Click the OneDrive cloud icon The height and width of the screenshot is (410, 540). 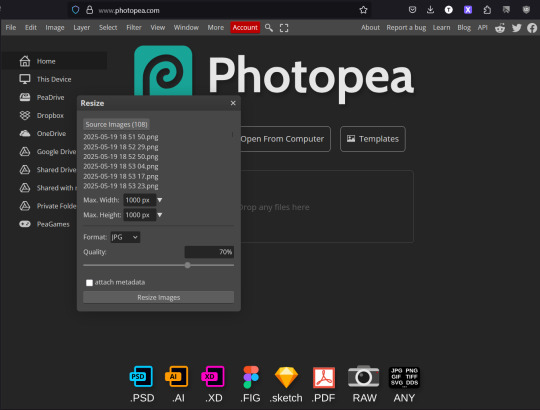coord(25,134)
